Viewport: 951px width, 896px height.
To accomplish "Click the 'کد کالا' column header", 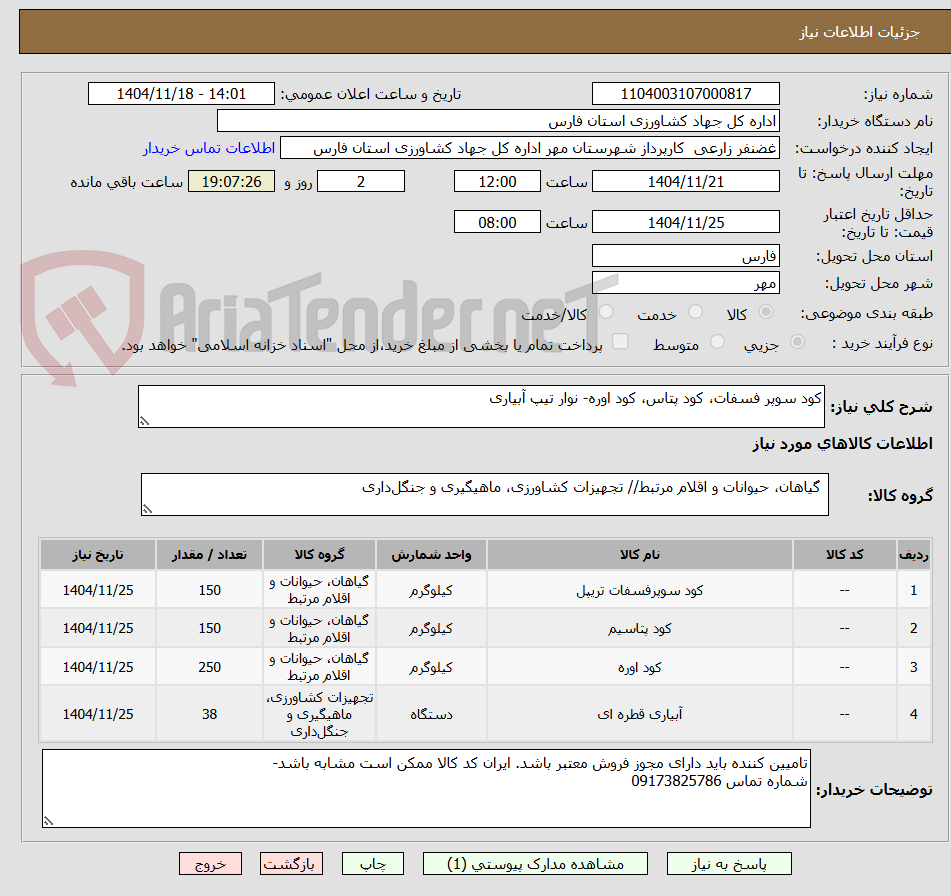I will (x=844, y=554).
